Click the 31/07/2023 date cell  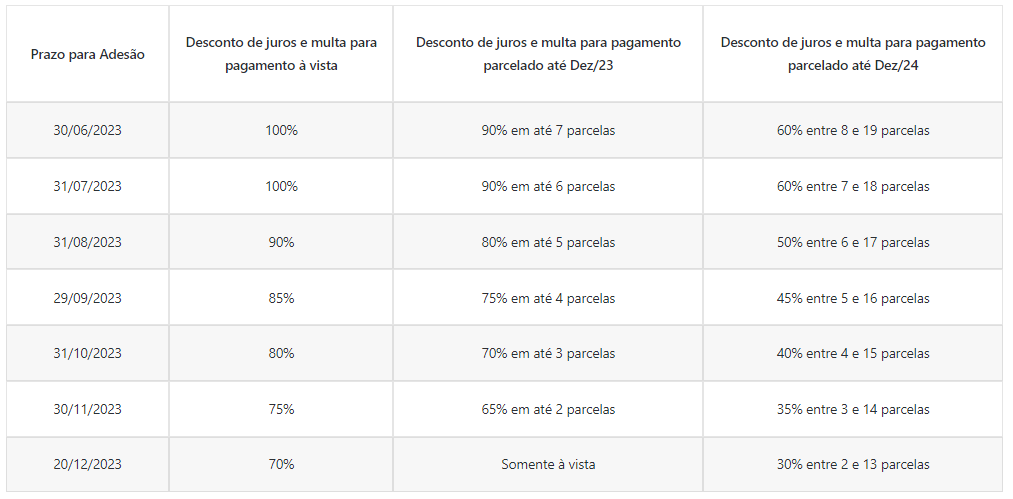tap(88, 186)
